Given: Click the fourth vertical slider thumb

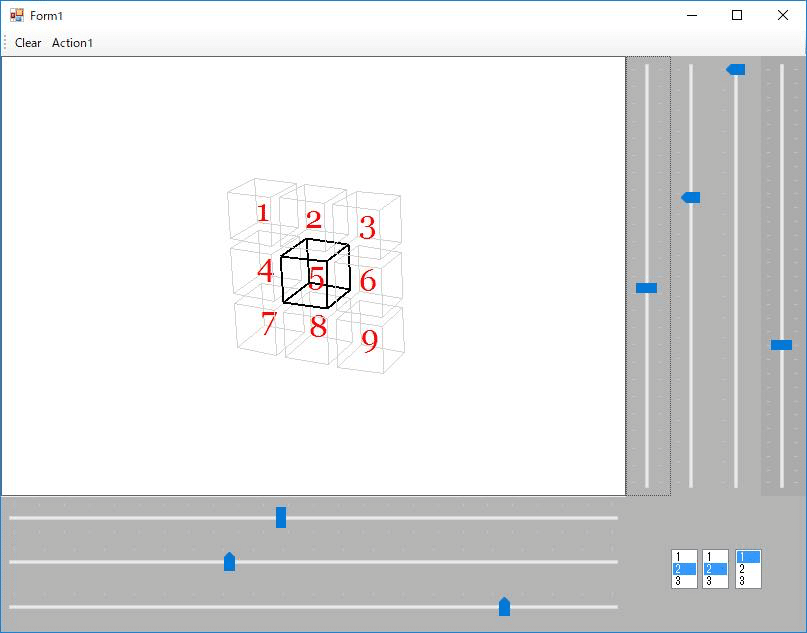Looking at the screenshot, I should [781, 345].
